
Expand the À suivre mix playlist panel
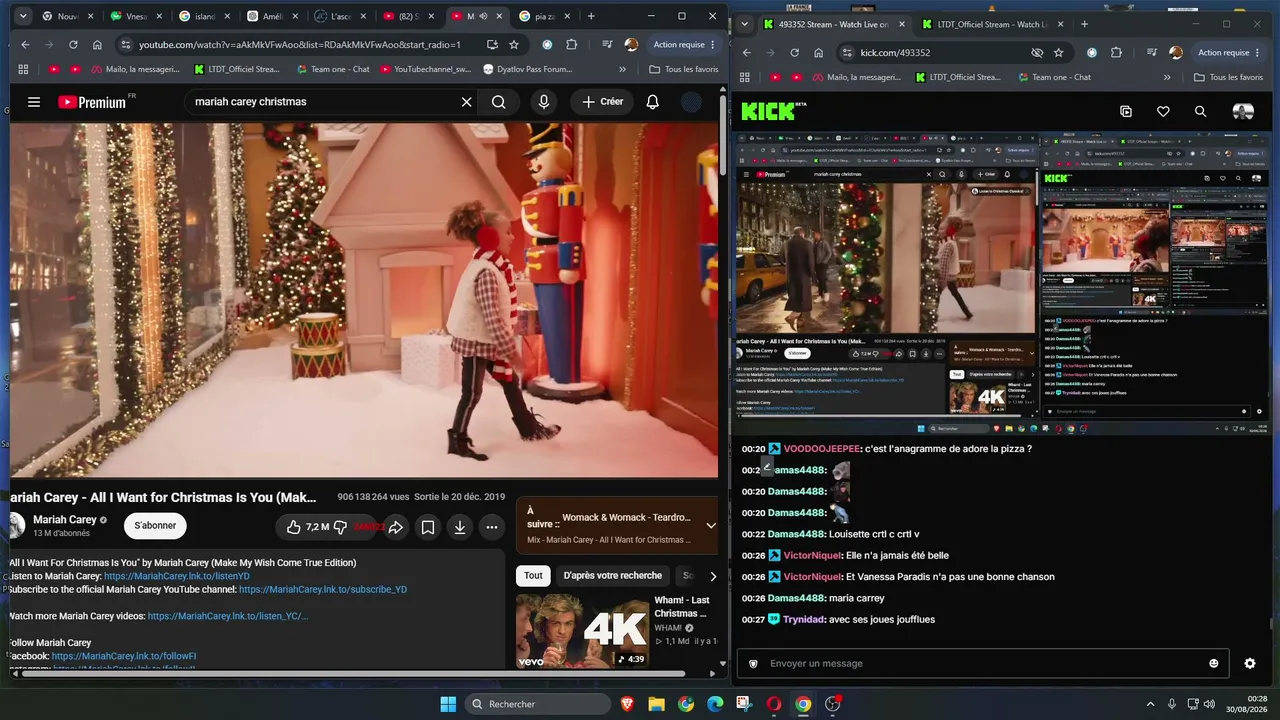[711, 525]
